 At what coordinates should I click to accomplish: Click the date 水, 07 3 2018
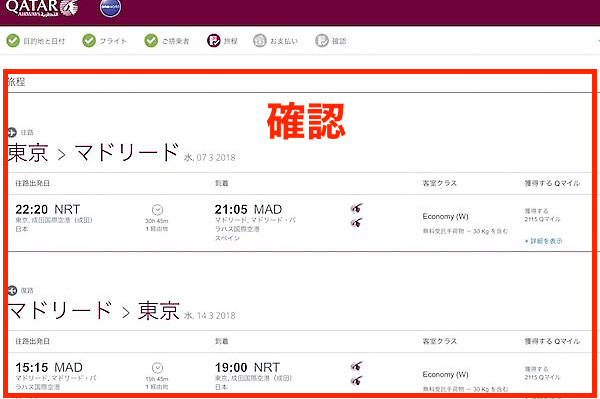tap(210, 158)
